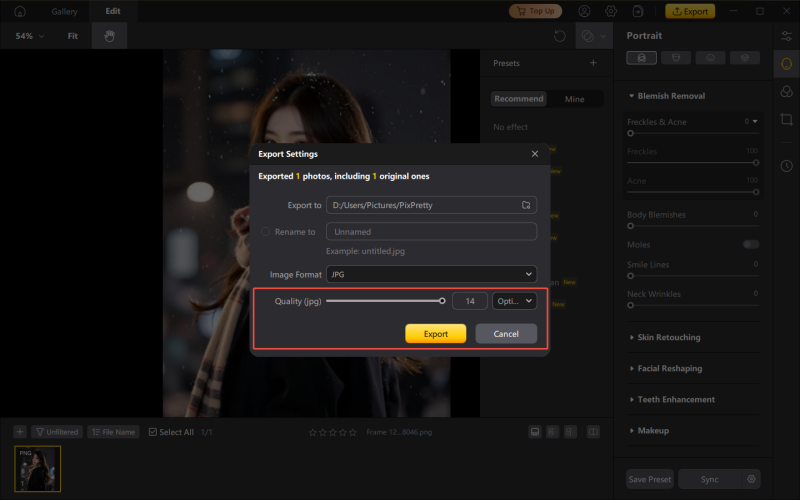The image size is (800, 500).
Task: Open the Image Format JPG dropdown
Action: pos(431,274)
